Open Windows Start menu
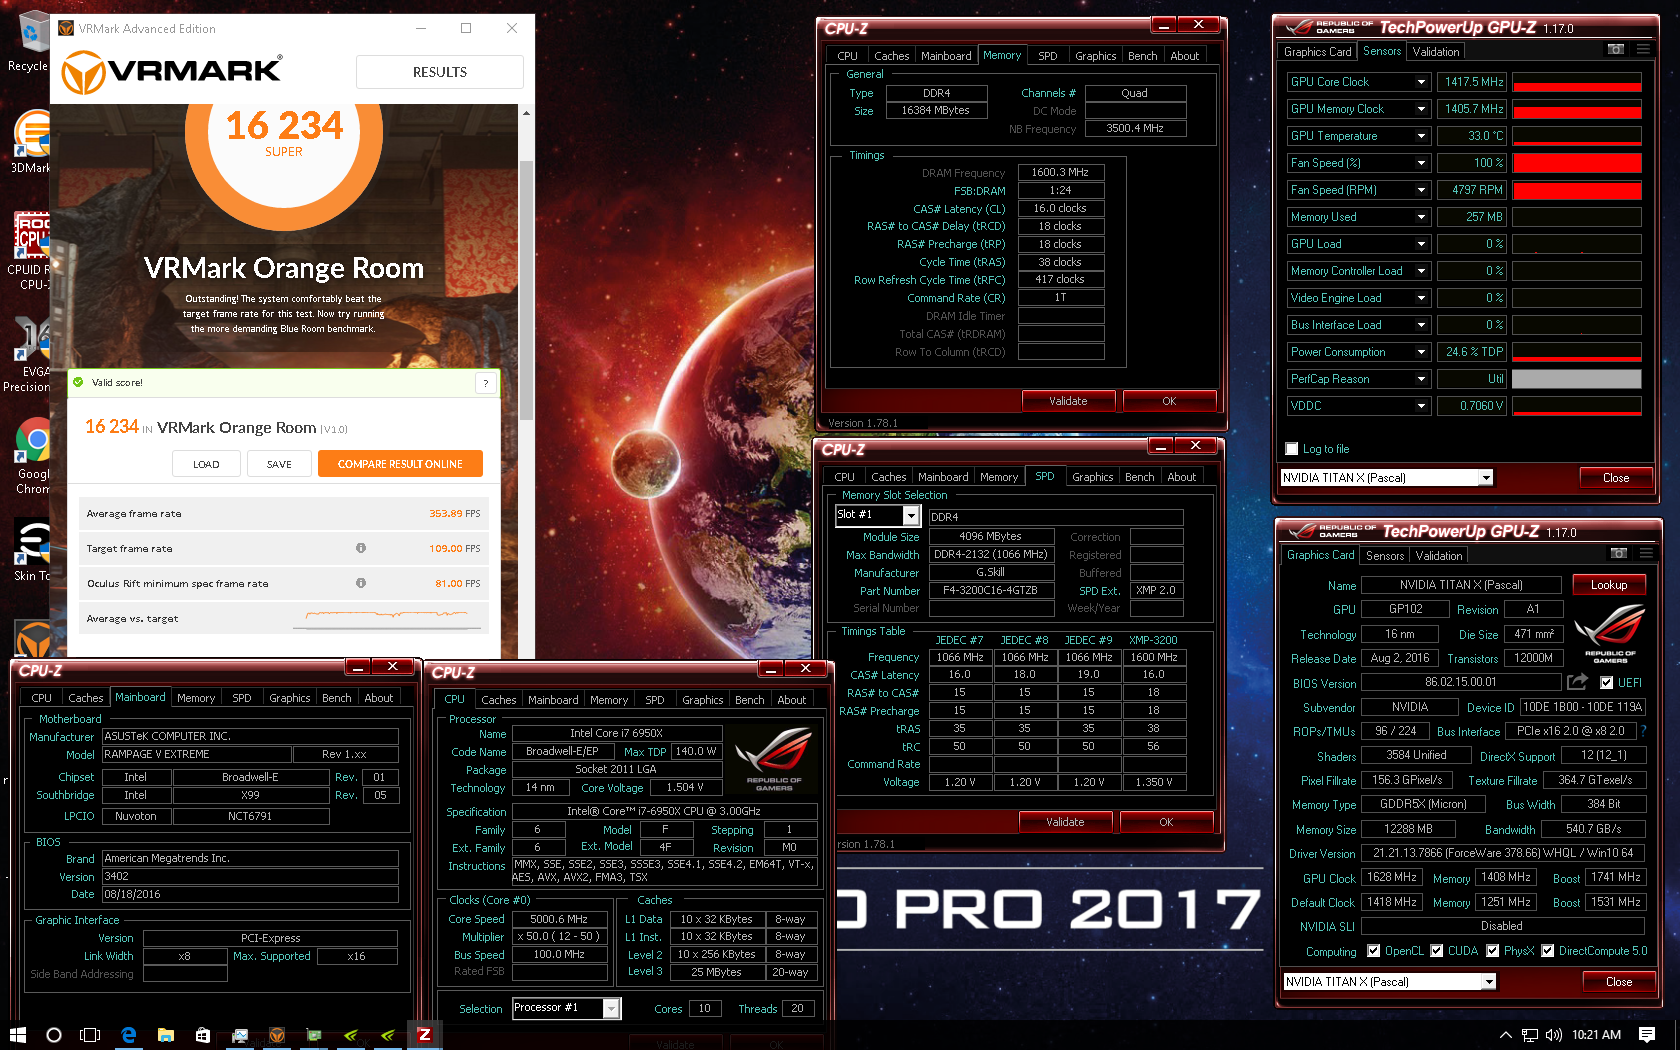The width and height of the screenshot is (1680, 1050). point(17,1035)
